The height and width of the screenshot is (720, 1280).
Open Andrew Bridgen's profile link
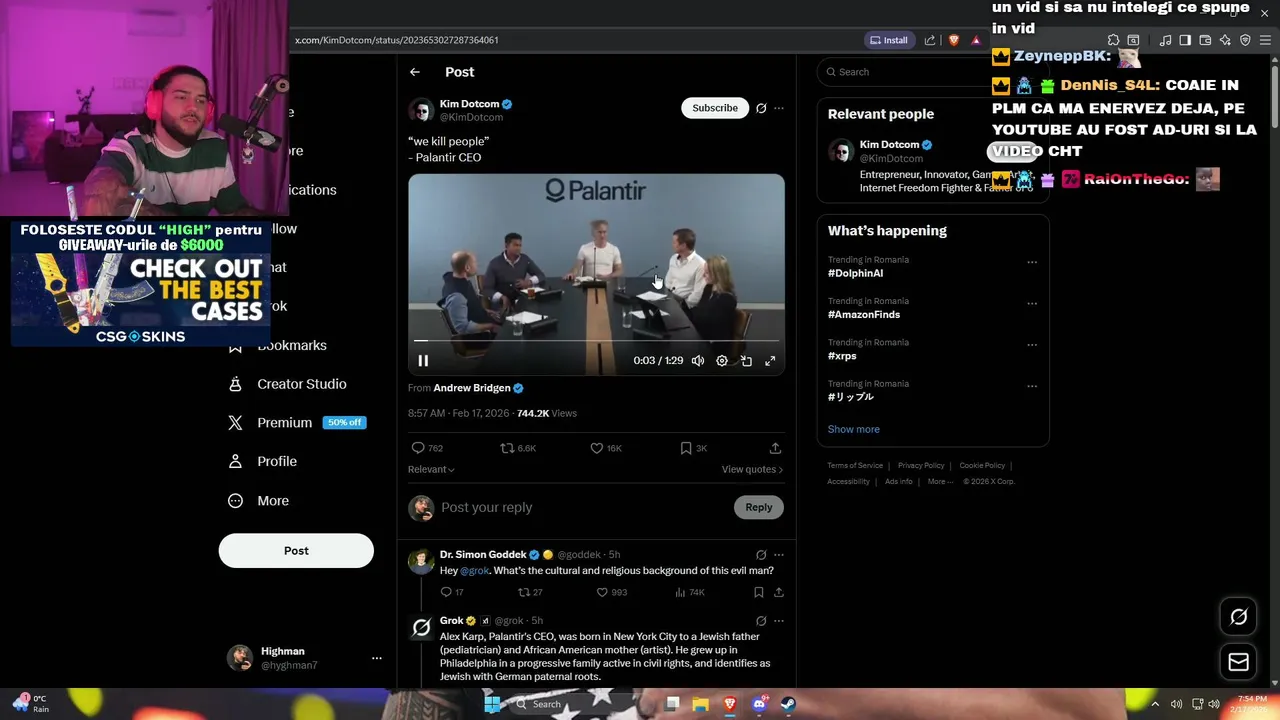[x=472, y=388]
